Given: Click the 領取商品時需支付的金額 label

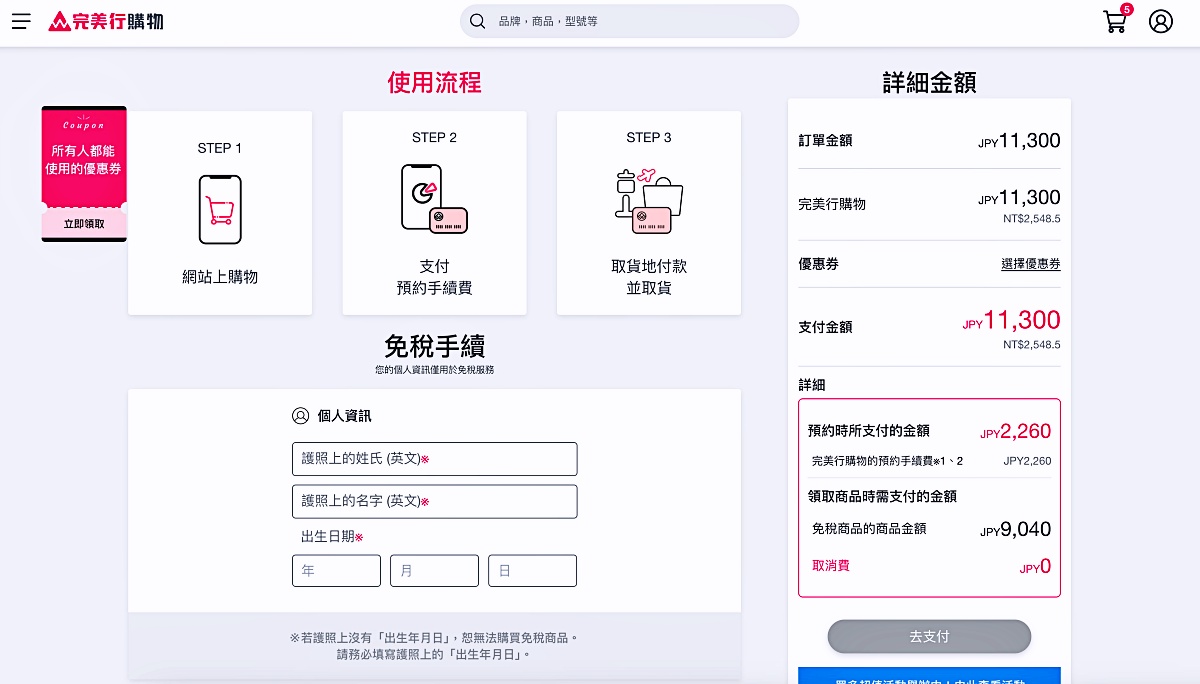Looking at the screenshot, I should [883, 496].
